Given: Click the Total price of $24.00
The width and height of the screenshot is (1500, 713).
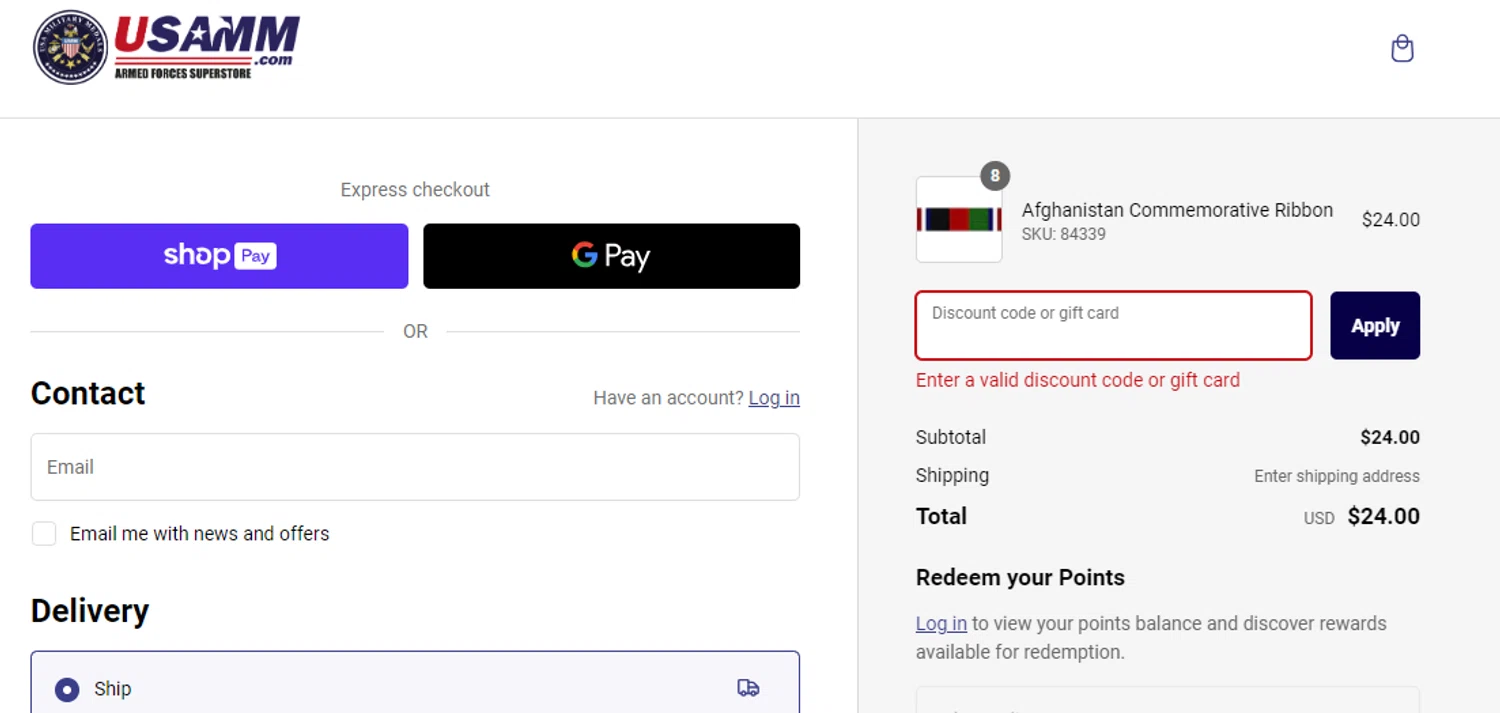Looking at the screenshot, I should coord(1383,516).
